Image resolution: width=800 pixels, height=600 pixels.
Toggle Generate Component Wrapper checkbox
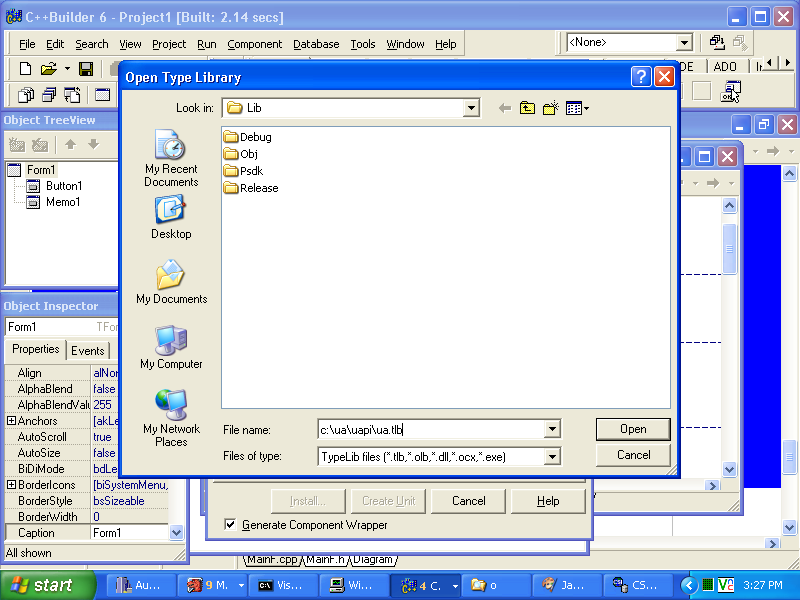pos(231,524)
